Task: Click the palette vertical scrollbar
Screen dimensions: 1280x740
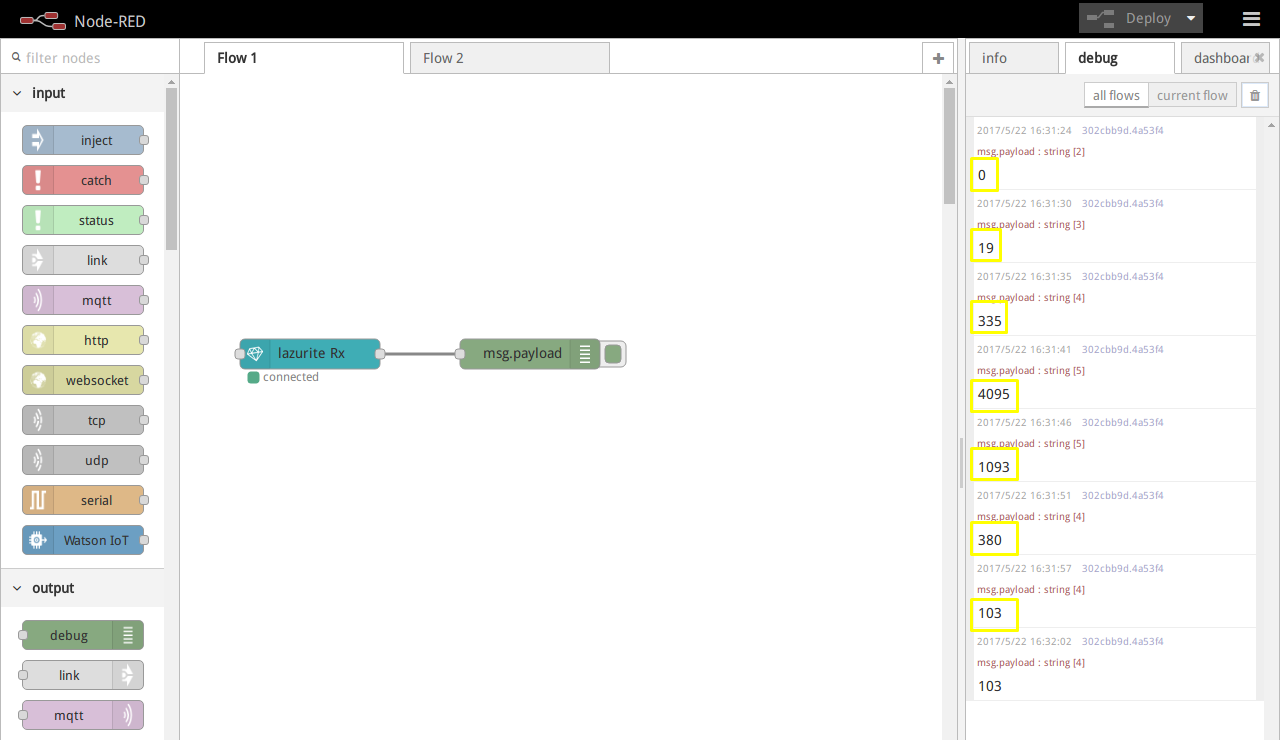Action: [171, 168]
